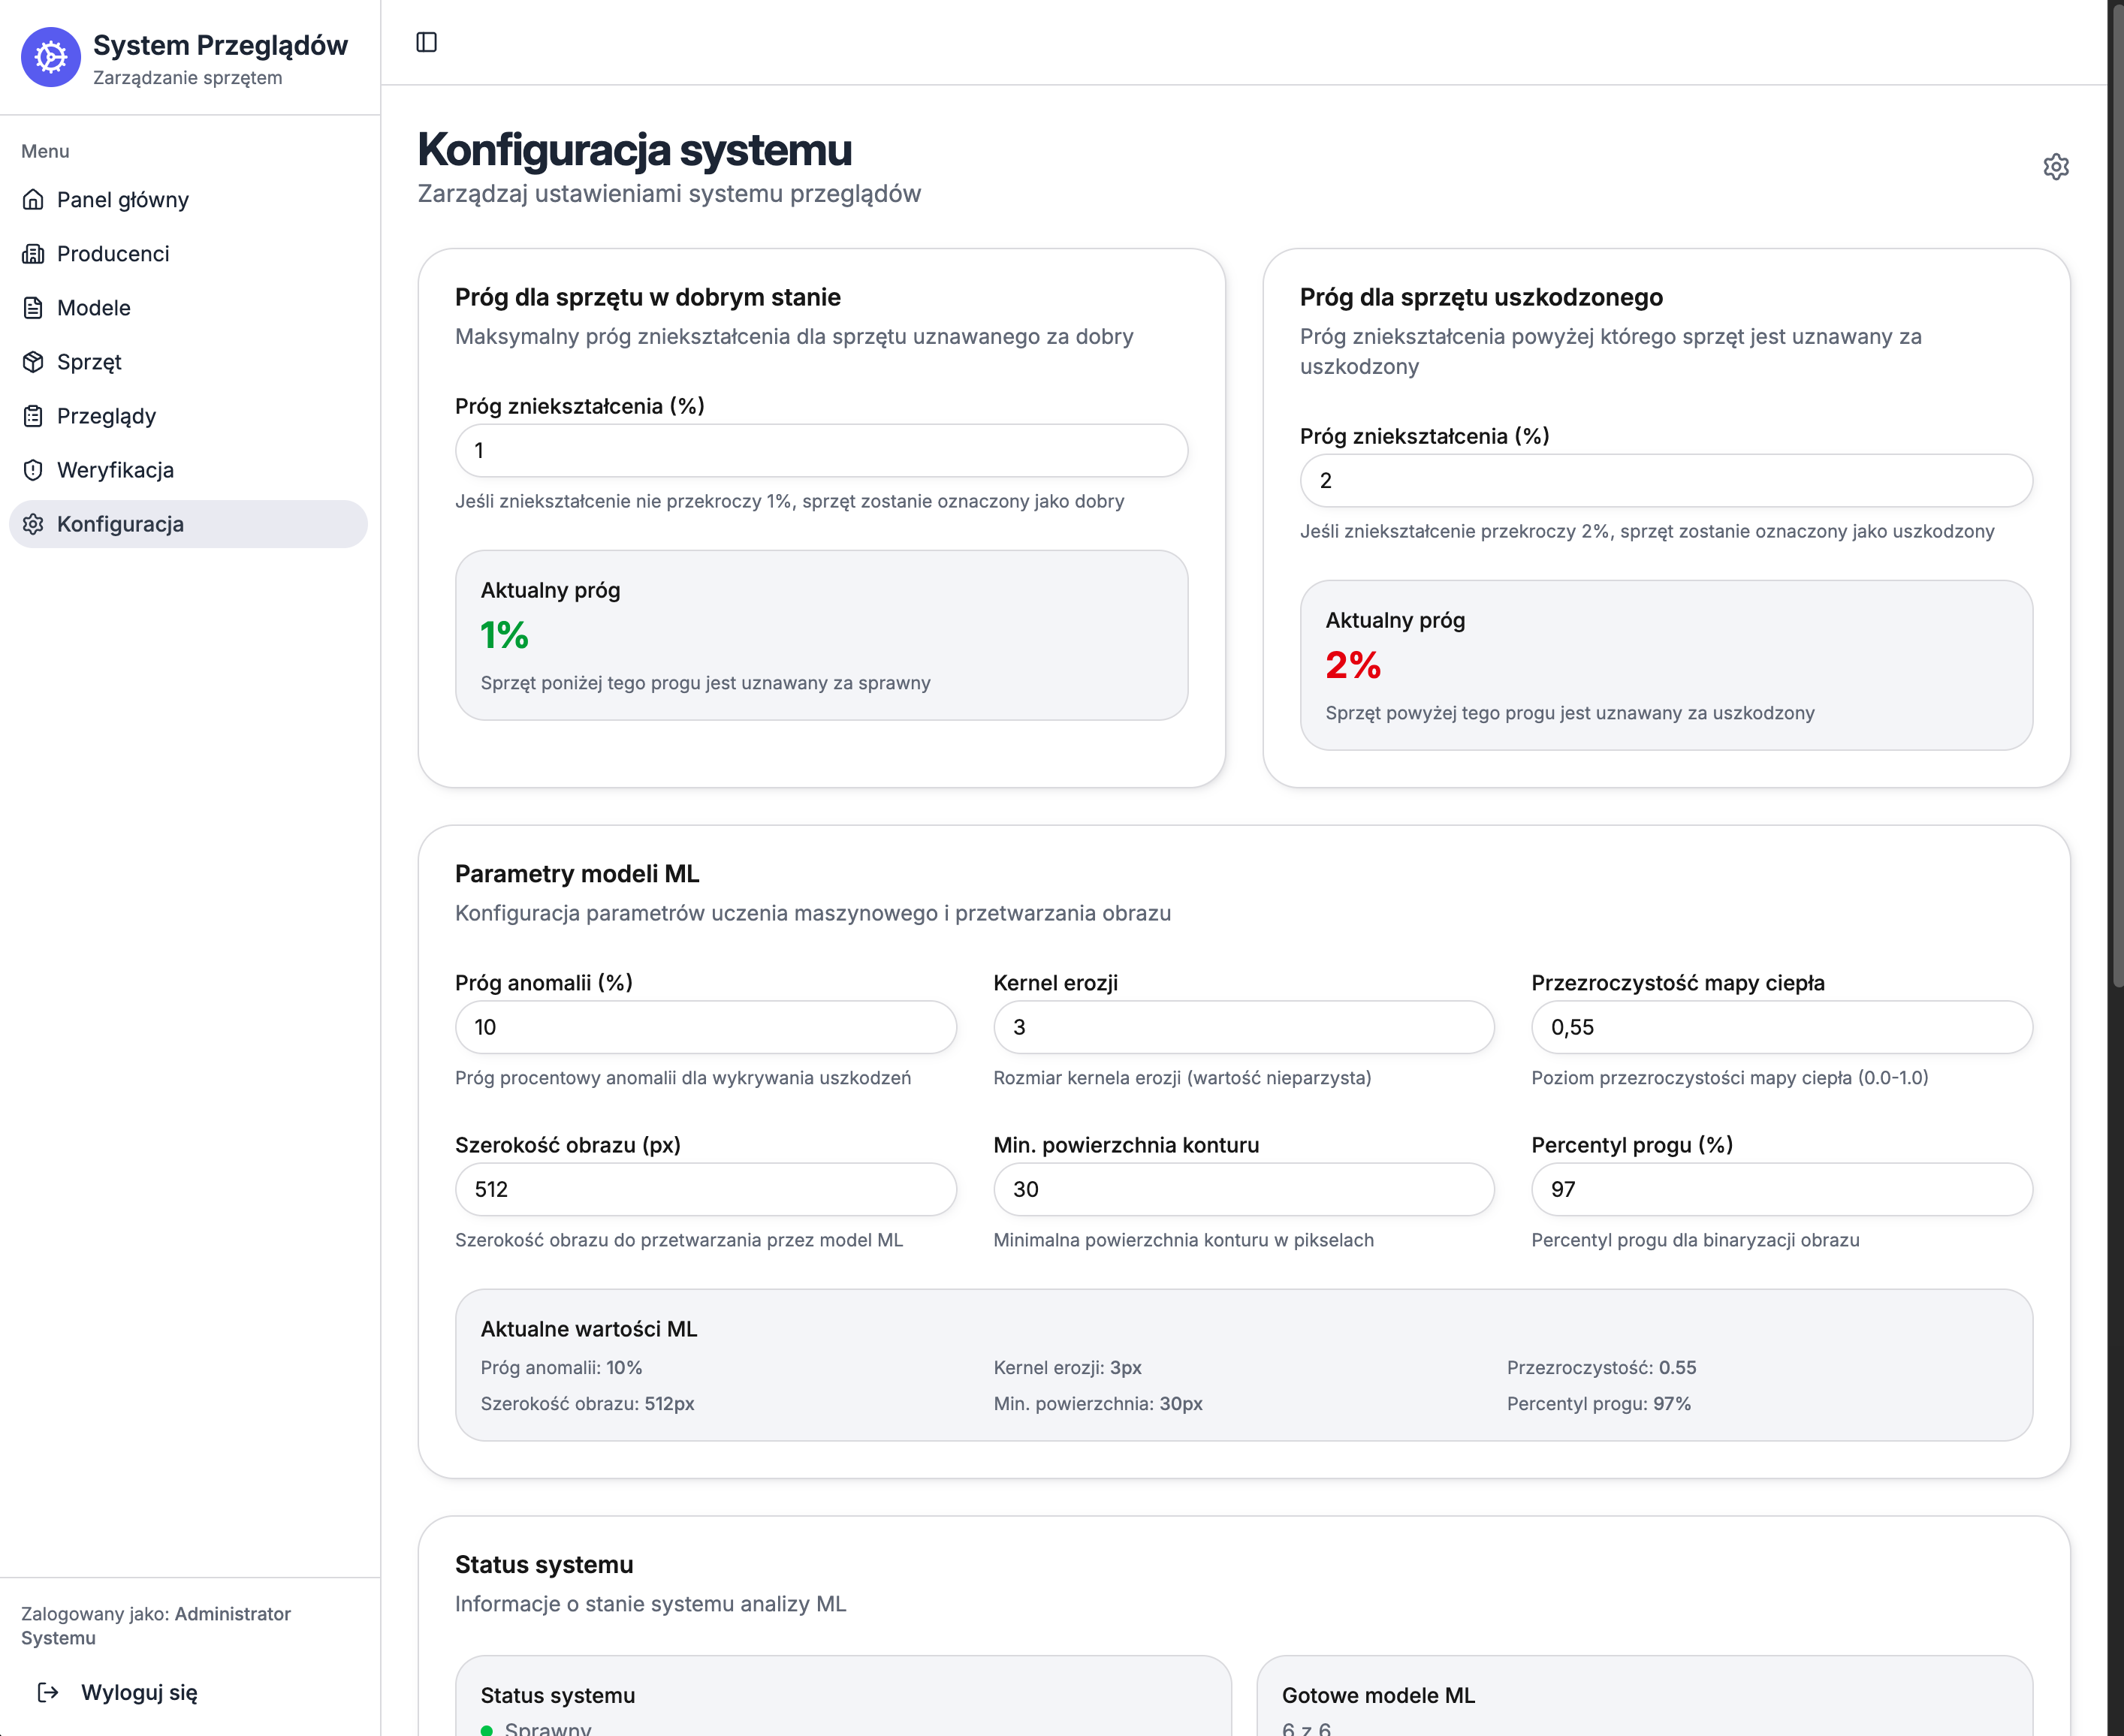The image size is (2124, 1736).
Task: Click the document icon next to Modele
Action: tap(33, 308)
